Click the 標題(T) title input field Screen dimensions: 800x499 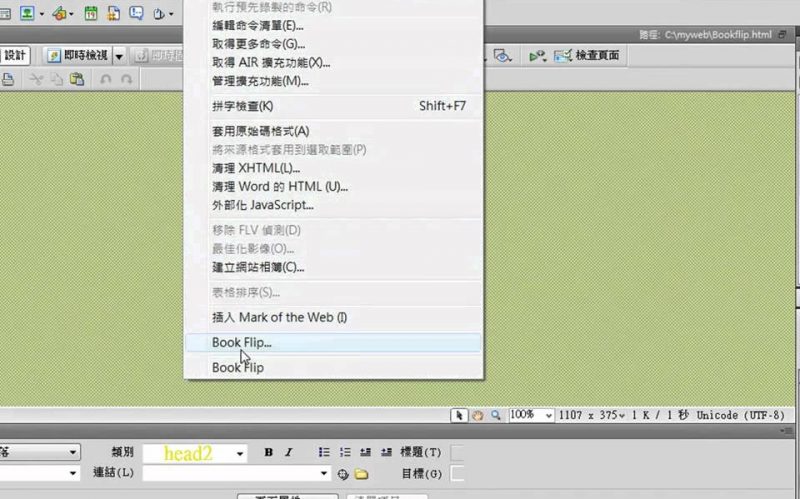coord(457,453)
